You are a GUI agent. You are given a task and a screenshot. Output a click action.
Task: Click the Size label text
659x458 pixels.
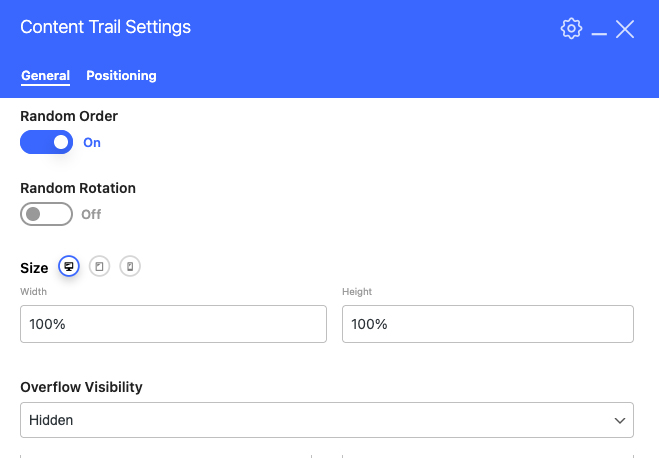(x=34, y=268)
